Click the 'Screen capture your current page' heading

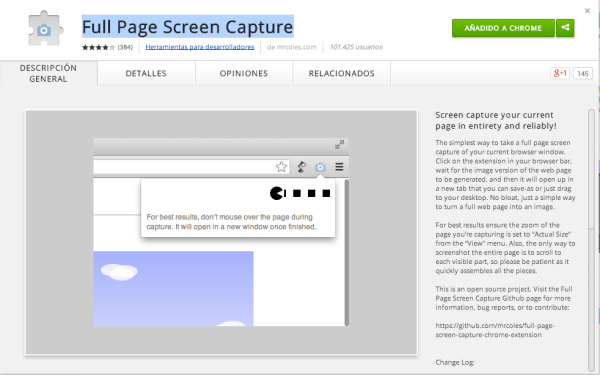pos(496,121)
